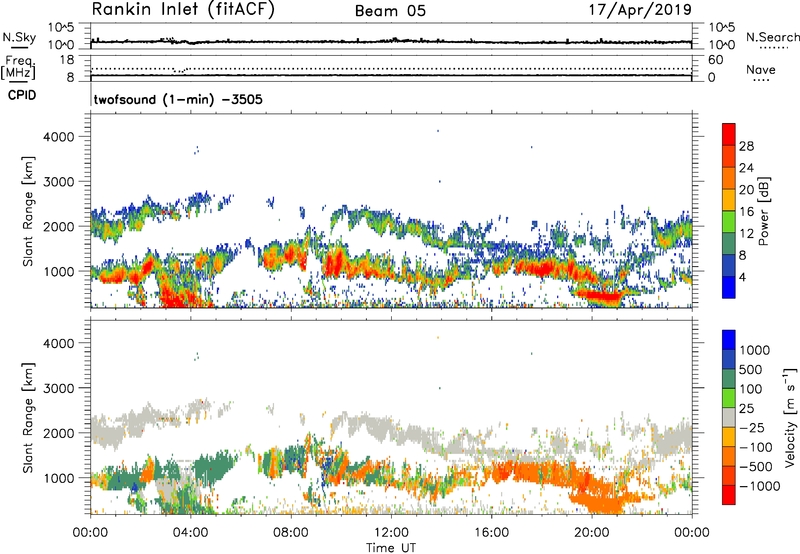Click the 'Time UT' axis title
This screenshot has height=554, width=800.
(391, 548)
